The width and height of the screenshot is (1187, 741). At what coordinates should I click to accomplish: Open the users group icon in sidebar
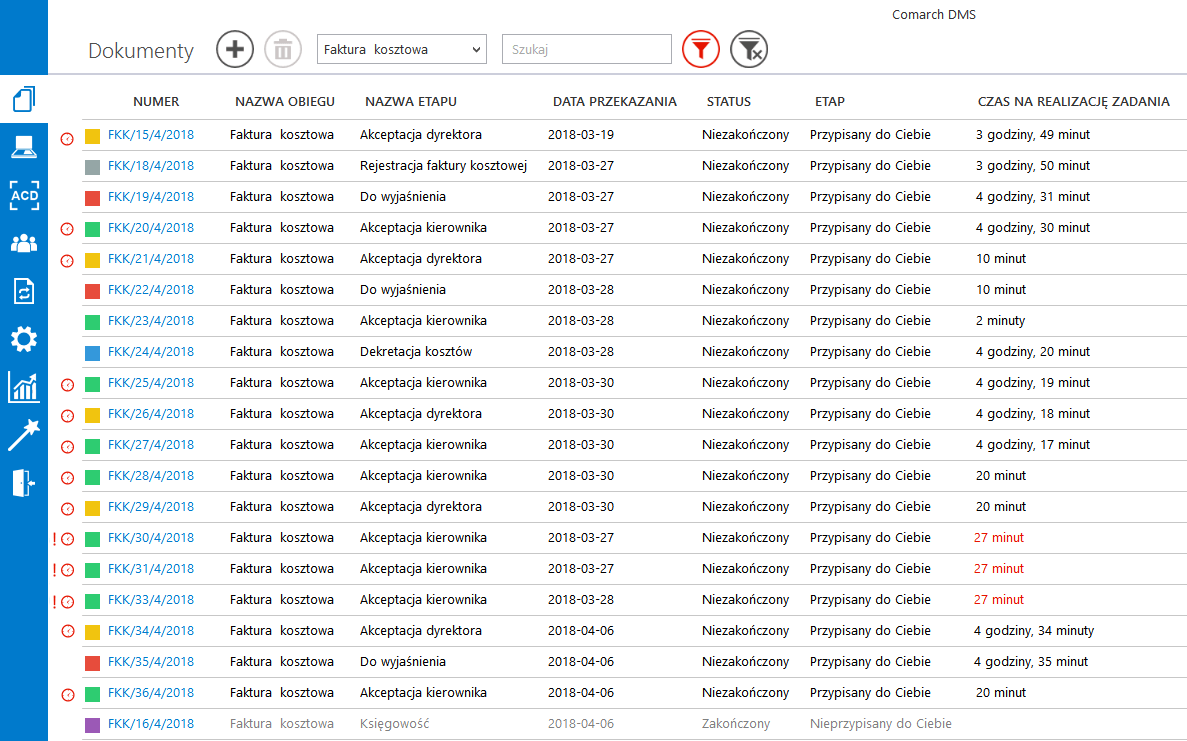pos(23,244)
